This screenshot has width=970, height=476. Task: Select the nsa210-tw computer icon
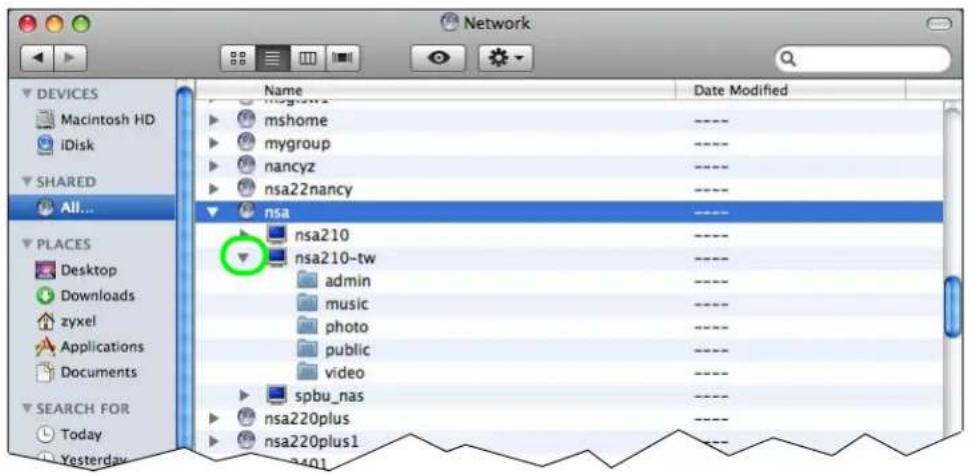tap(277, 257)
